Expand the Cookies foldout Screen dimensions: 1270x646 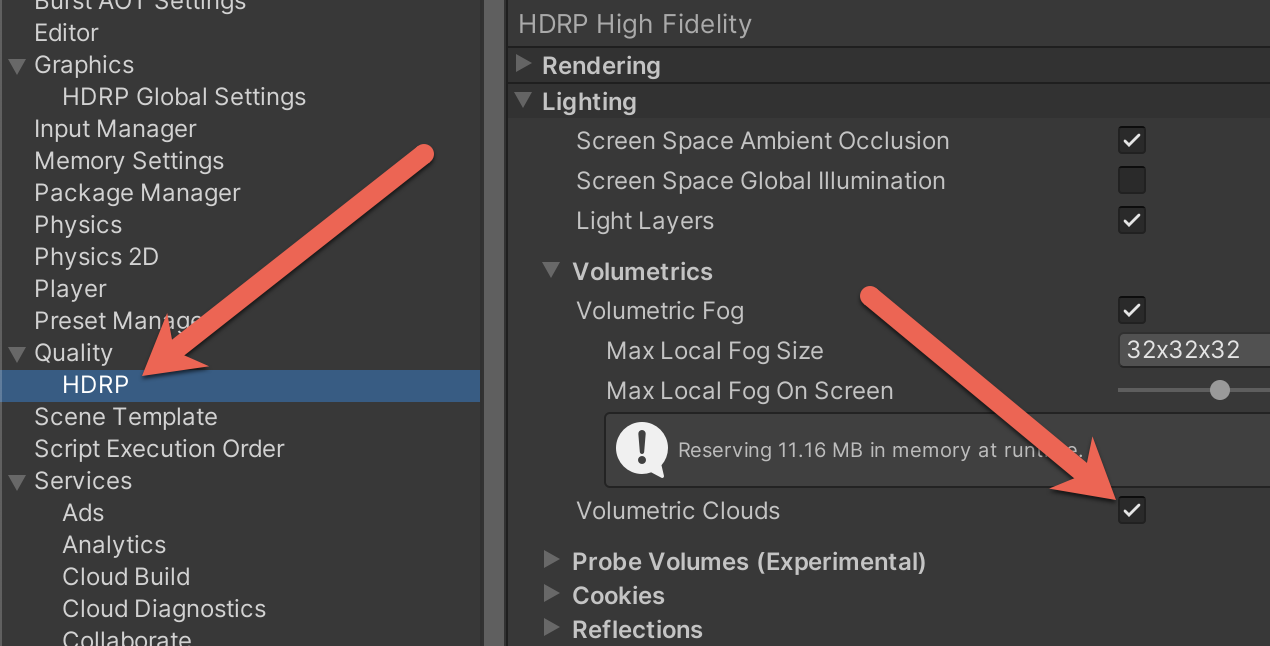[551, 594]
